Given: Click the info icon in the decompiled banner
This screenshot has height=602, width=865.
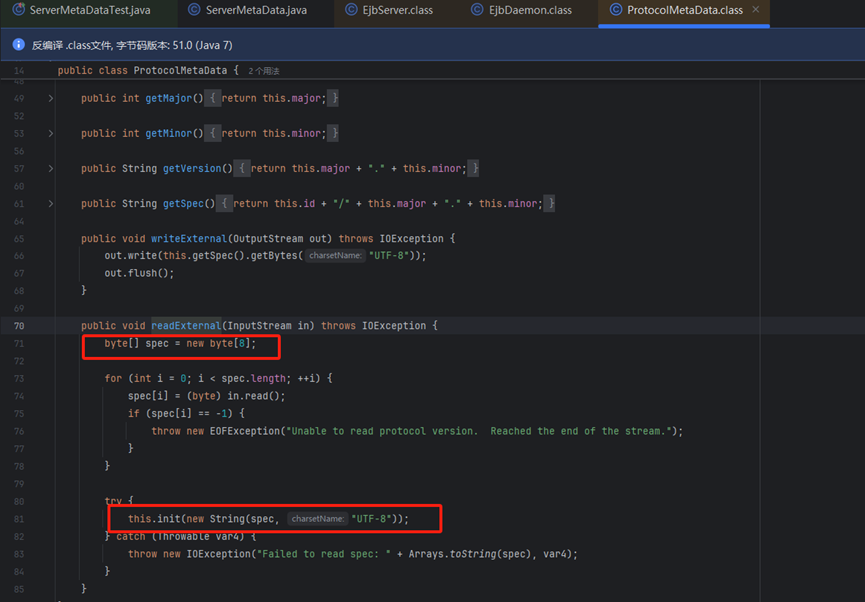Looking at the screenshot, I should [x=19, y=45].
